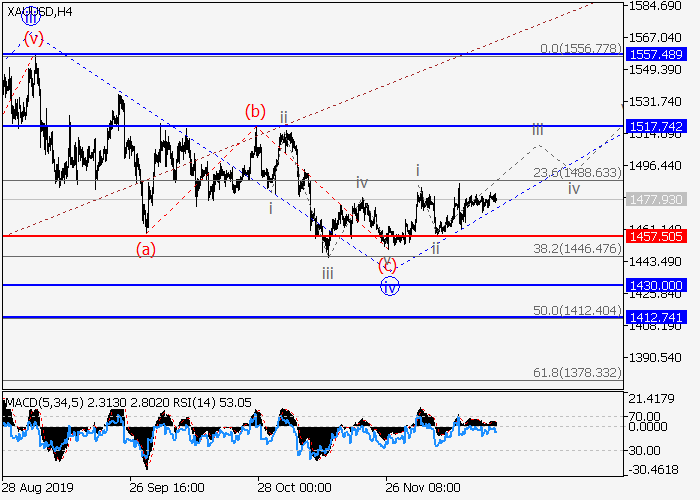Screen dimensions: 700x500
Task: Select the red 1457.505 price level tag
Action: 655,236
